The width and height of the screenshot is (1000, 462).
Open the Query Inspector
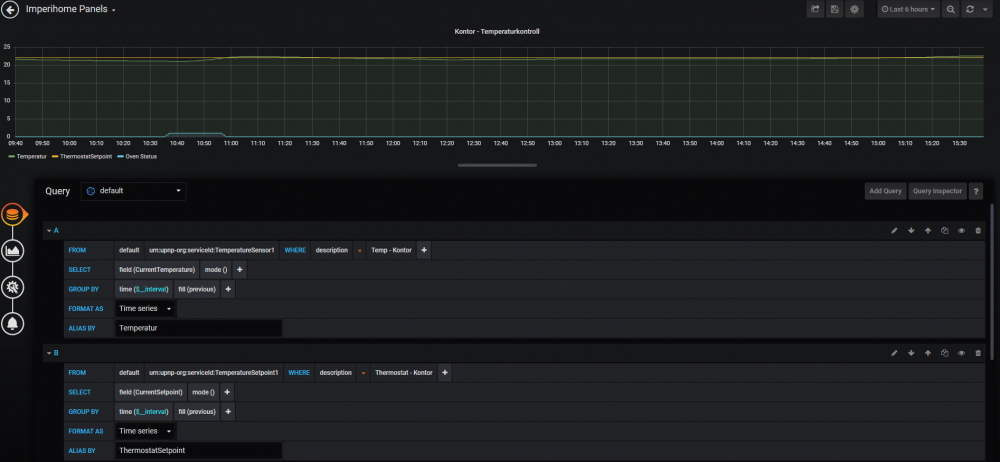click(x=936, y=190)
